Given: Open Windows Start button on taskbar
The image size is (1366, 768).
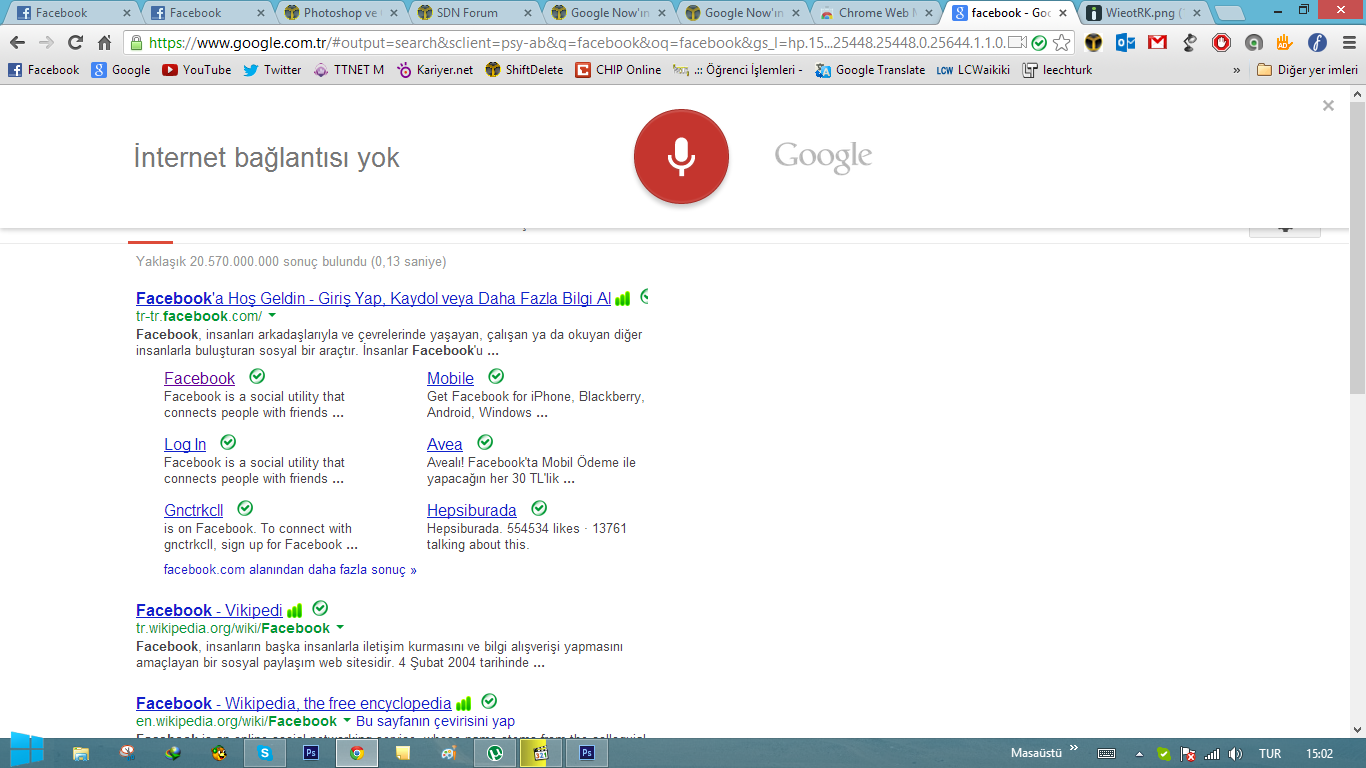Looking at the screenshot, I should (27, 751).
